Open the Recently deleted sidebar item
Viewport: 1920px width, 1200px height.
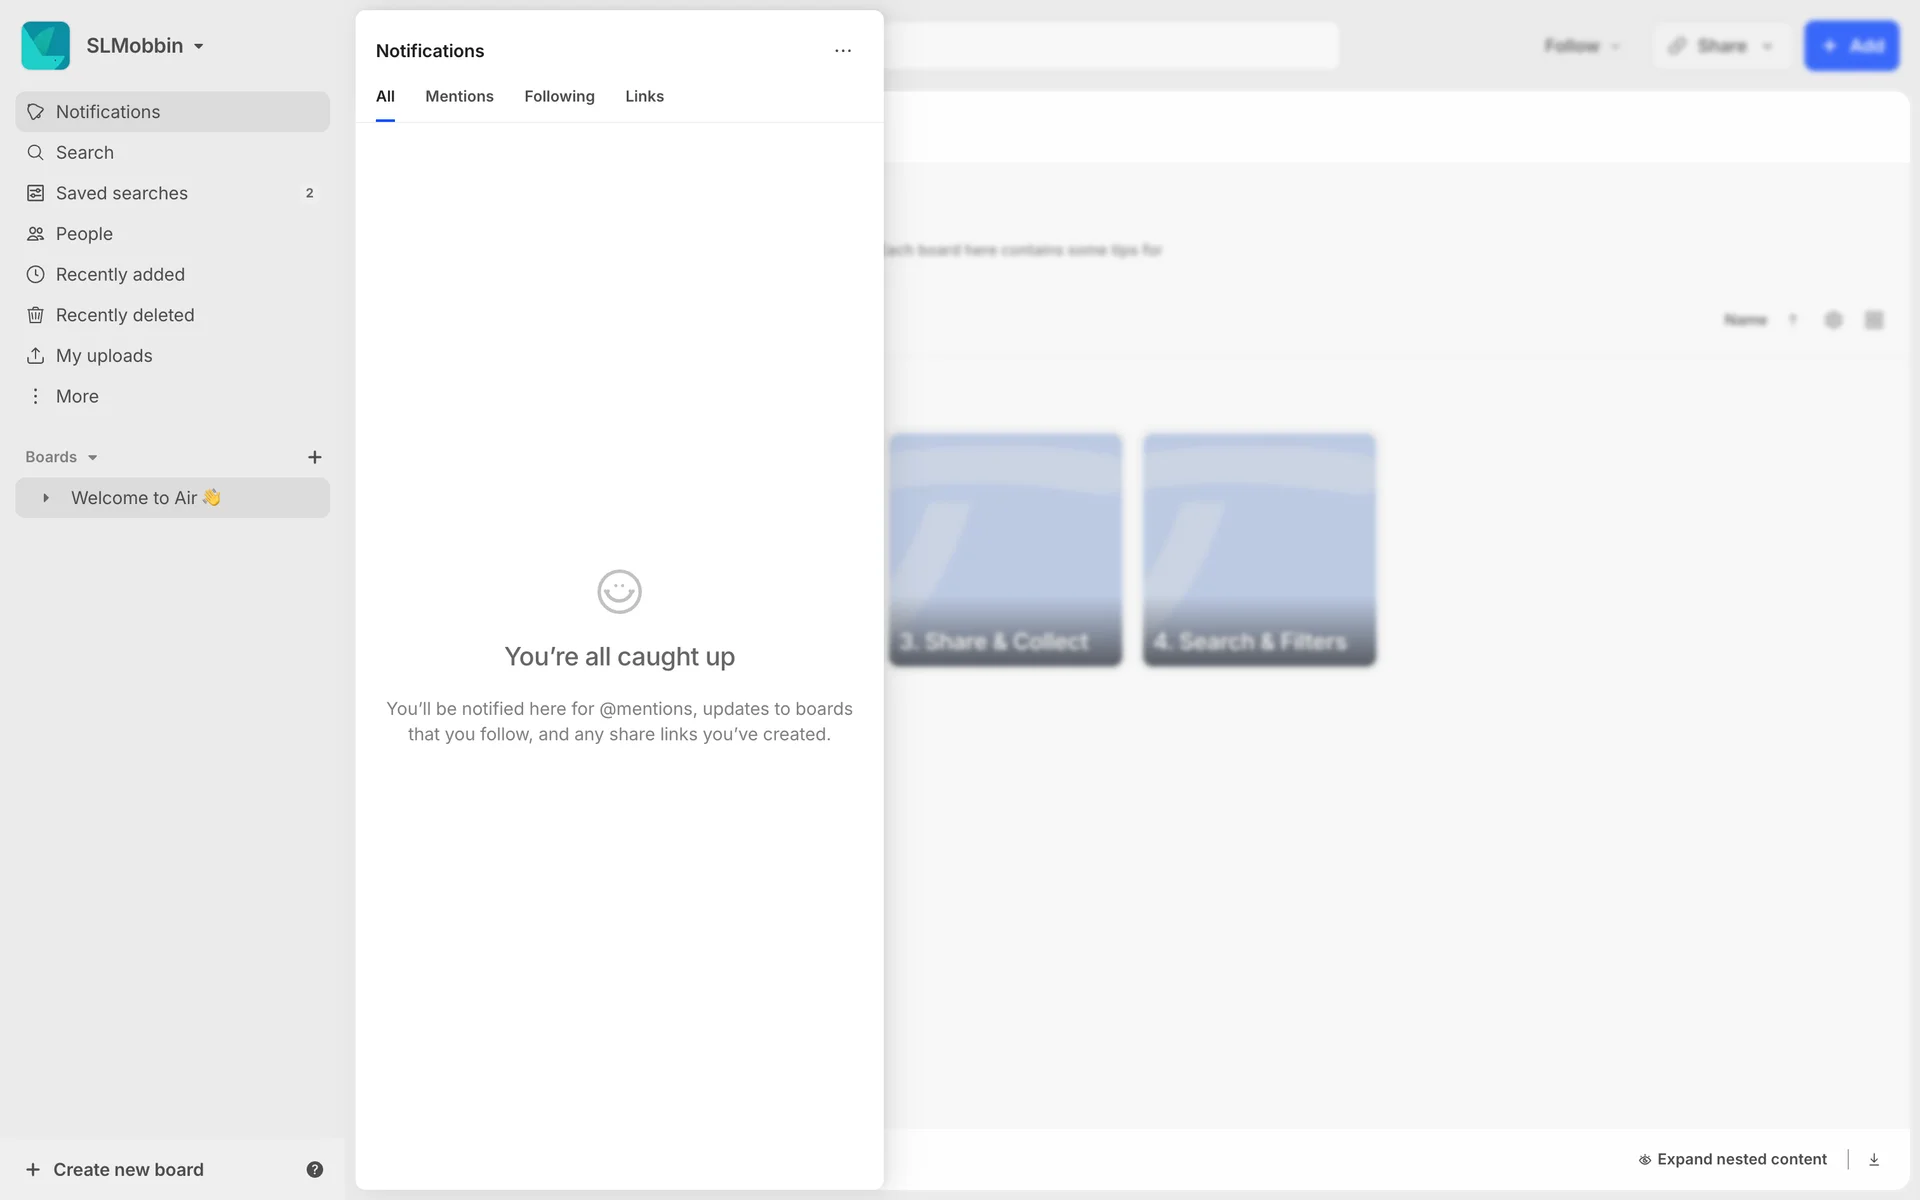click(x=124, y=315)
